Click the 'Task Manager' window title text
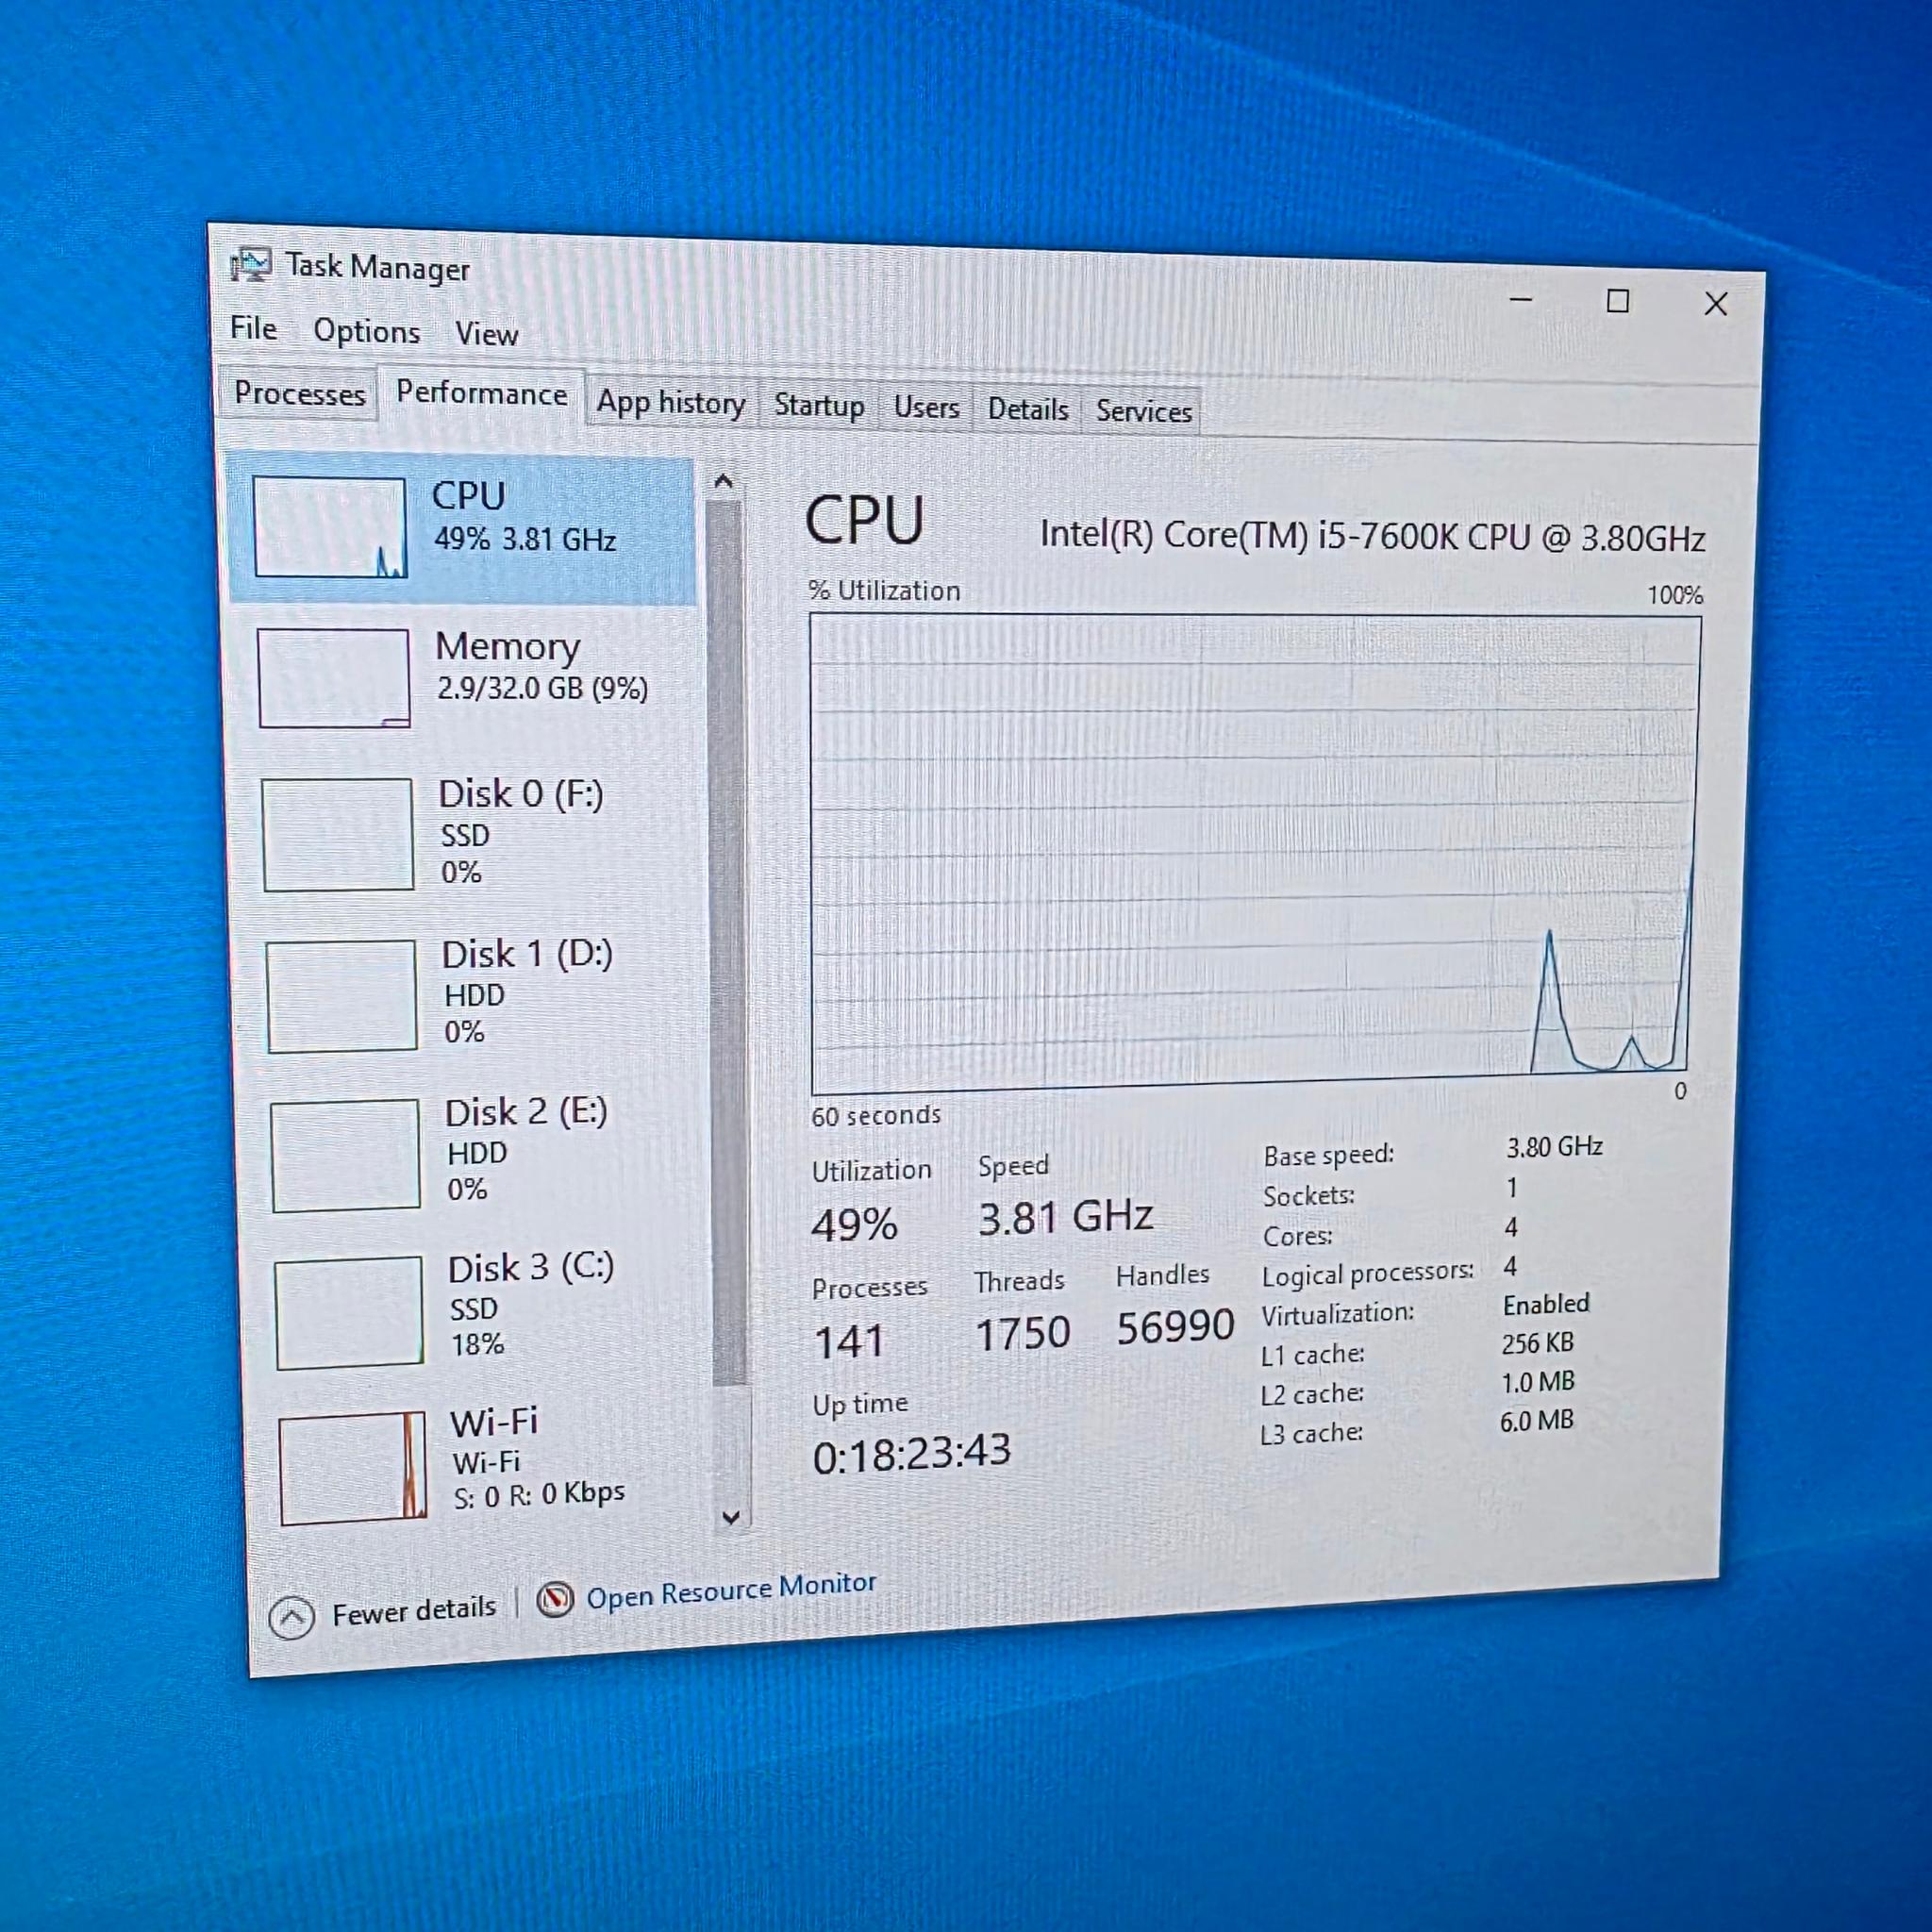Screen dimensions: 1932x1932 click(378, 267)
